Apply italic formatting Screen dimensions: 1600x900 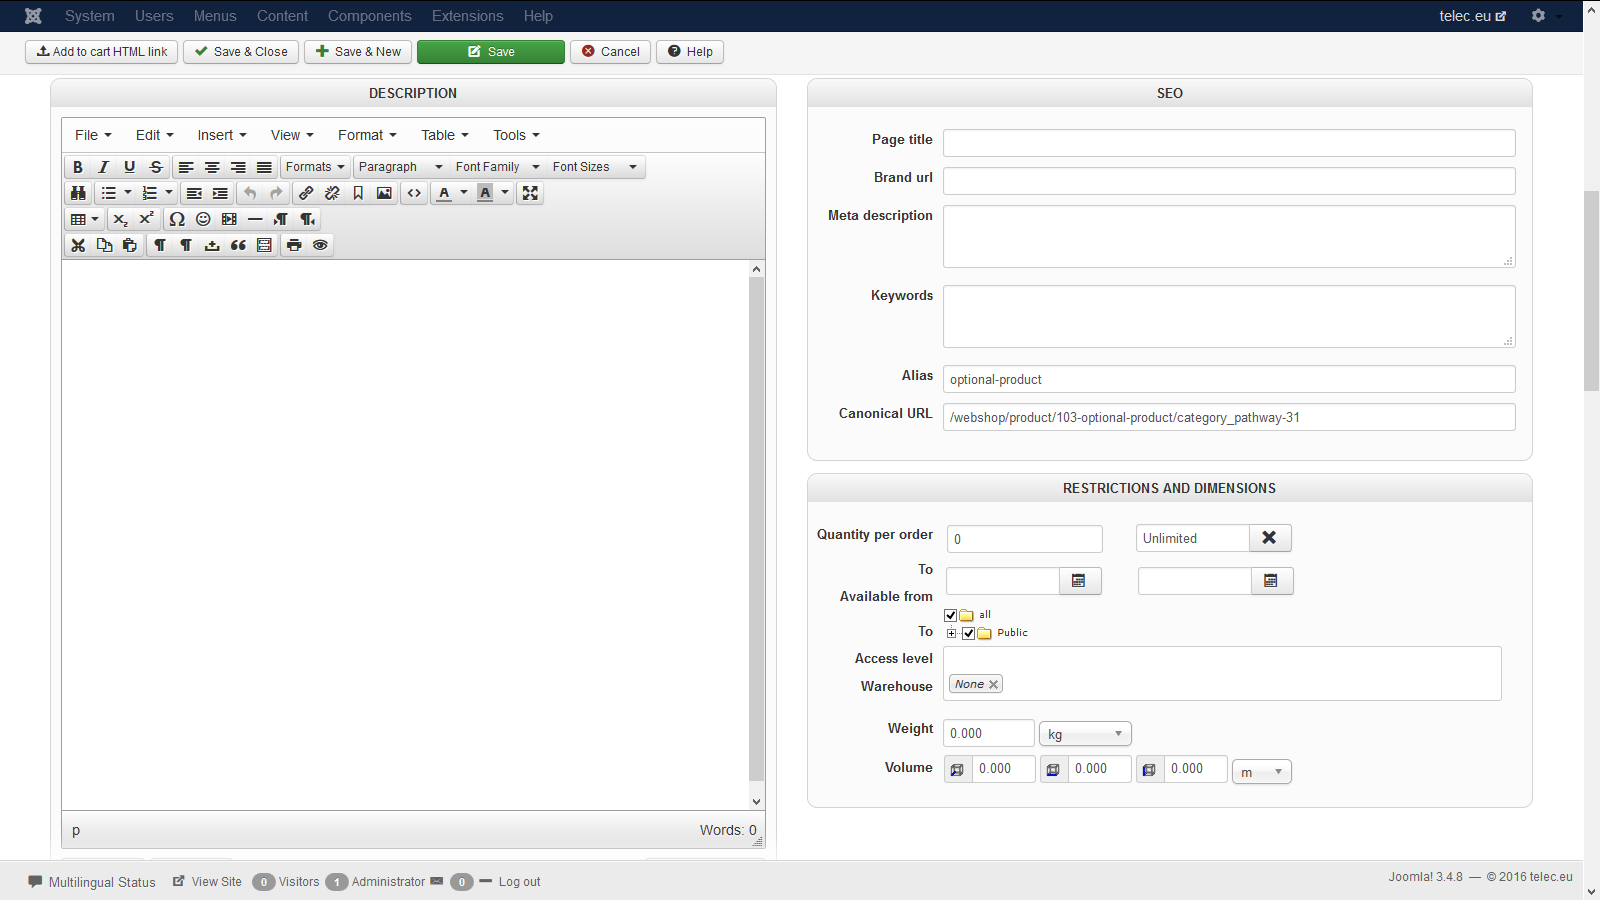click(103, 167)
